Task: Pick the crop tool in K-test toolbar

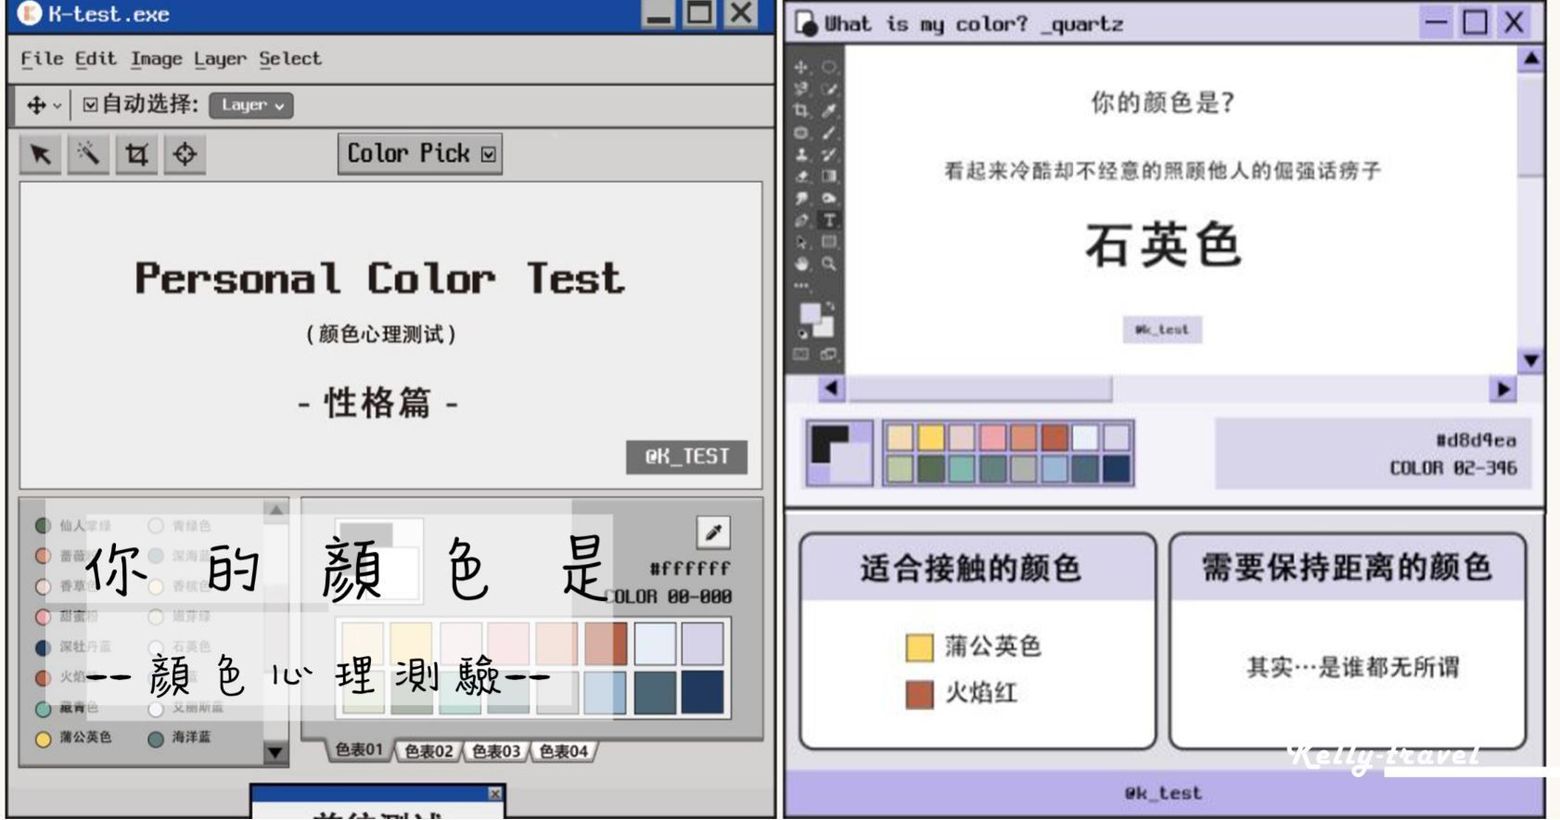Action: [137, 155]
